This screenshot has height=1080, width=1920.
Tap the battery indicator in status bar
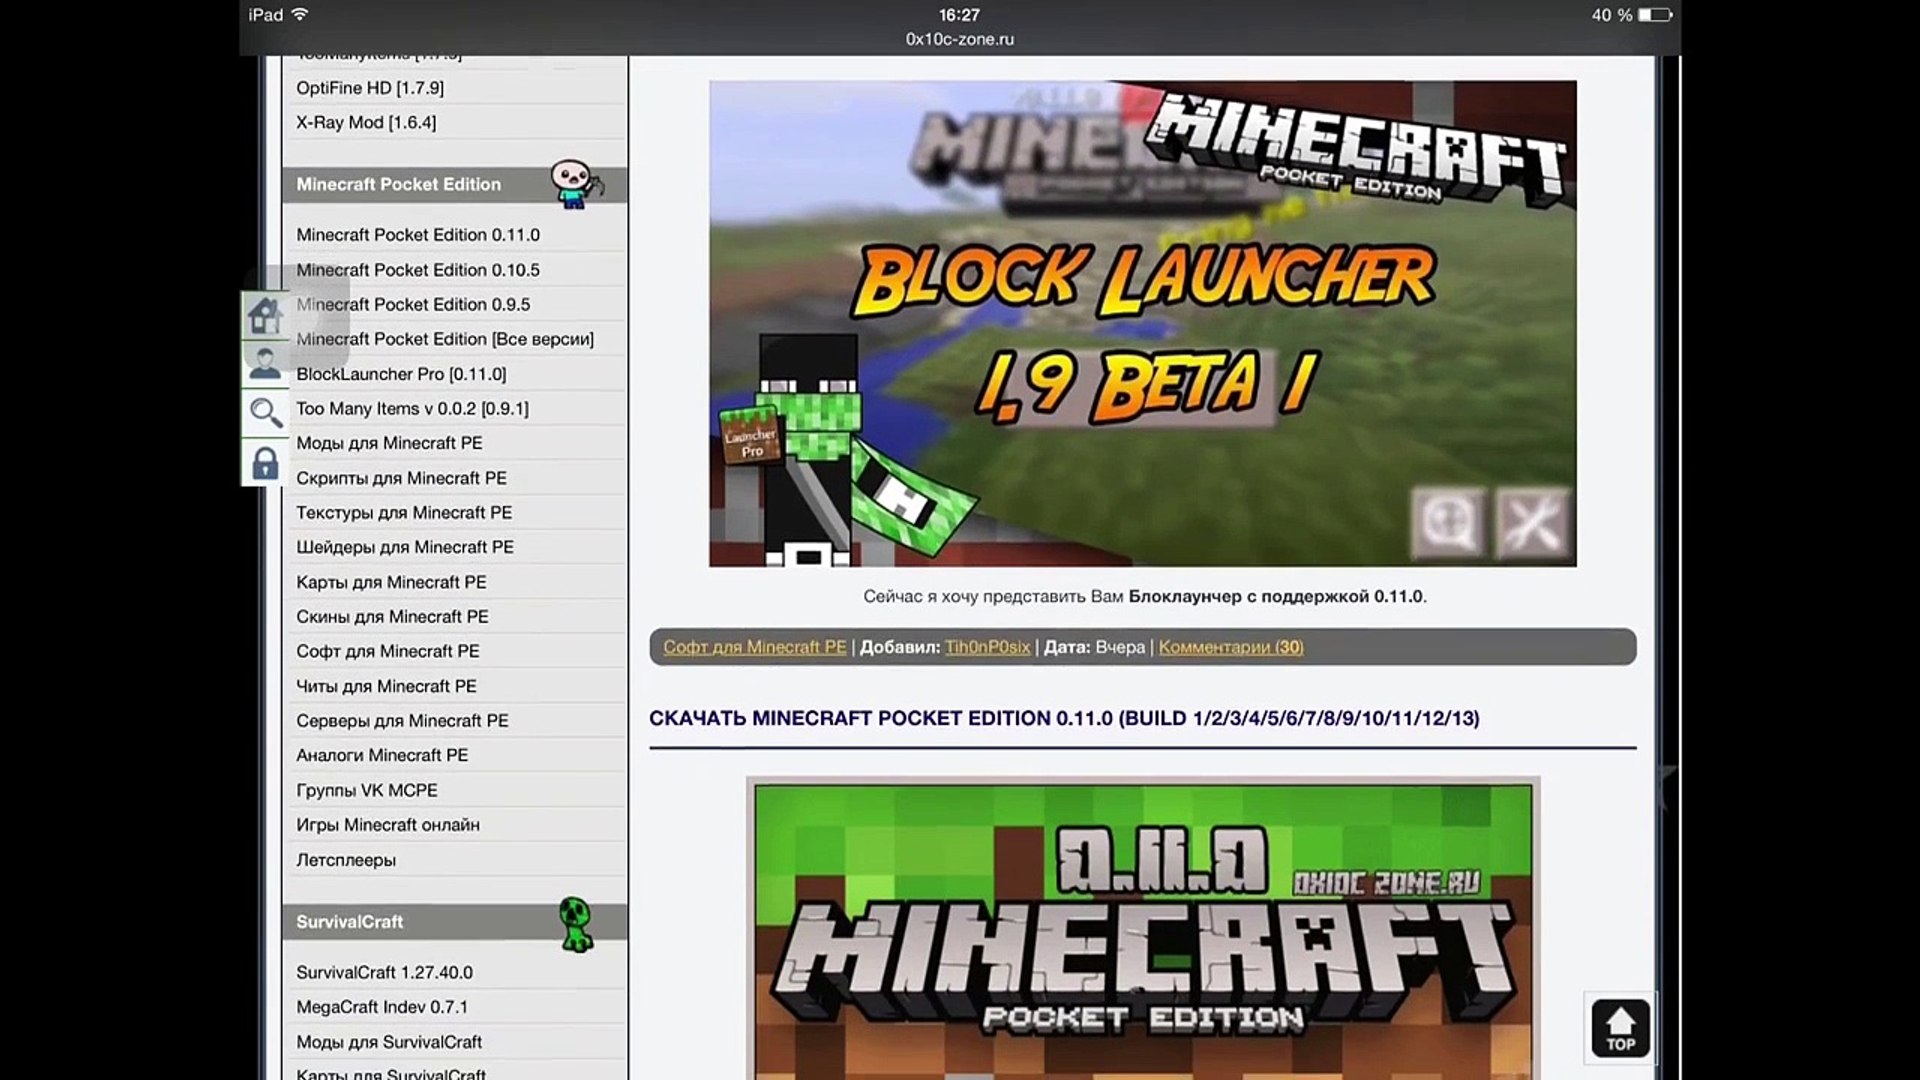[1655, 15]
